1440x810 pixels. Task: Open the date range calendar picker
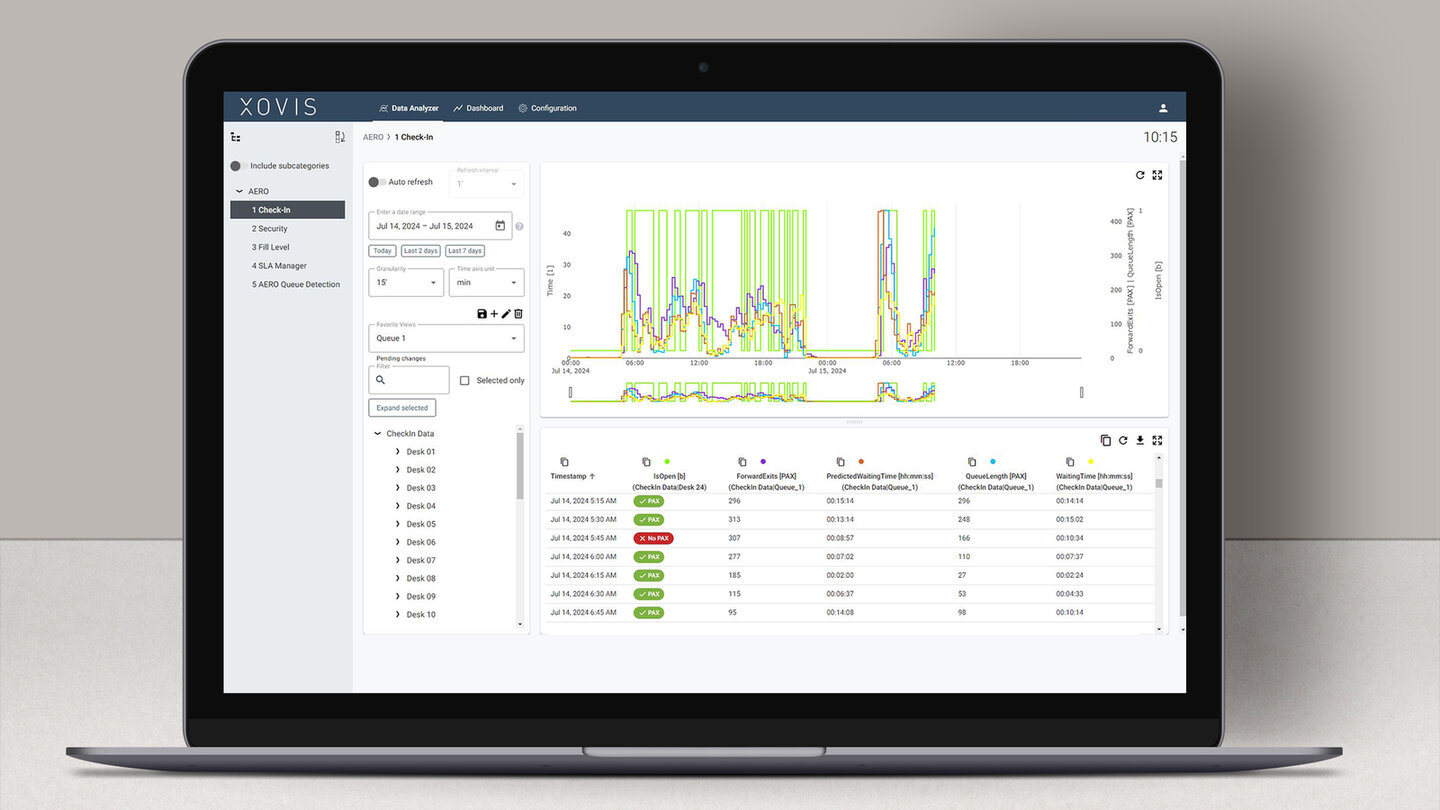(500, 226)
